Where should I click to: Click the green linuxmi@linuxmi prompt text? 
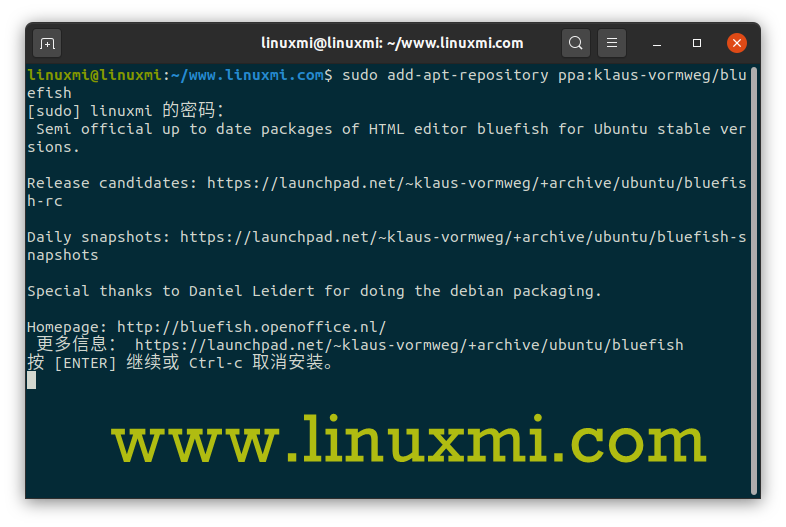pyautogui.click(x=94, y=75)
